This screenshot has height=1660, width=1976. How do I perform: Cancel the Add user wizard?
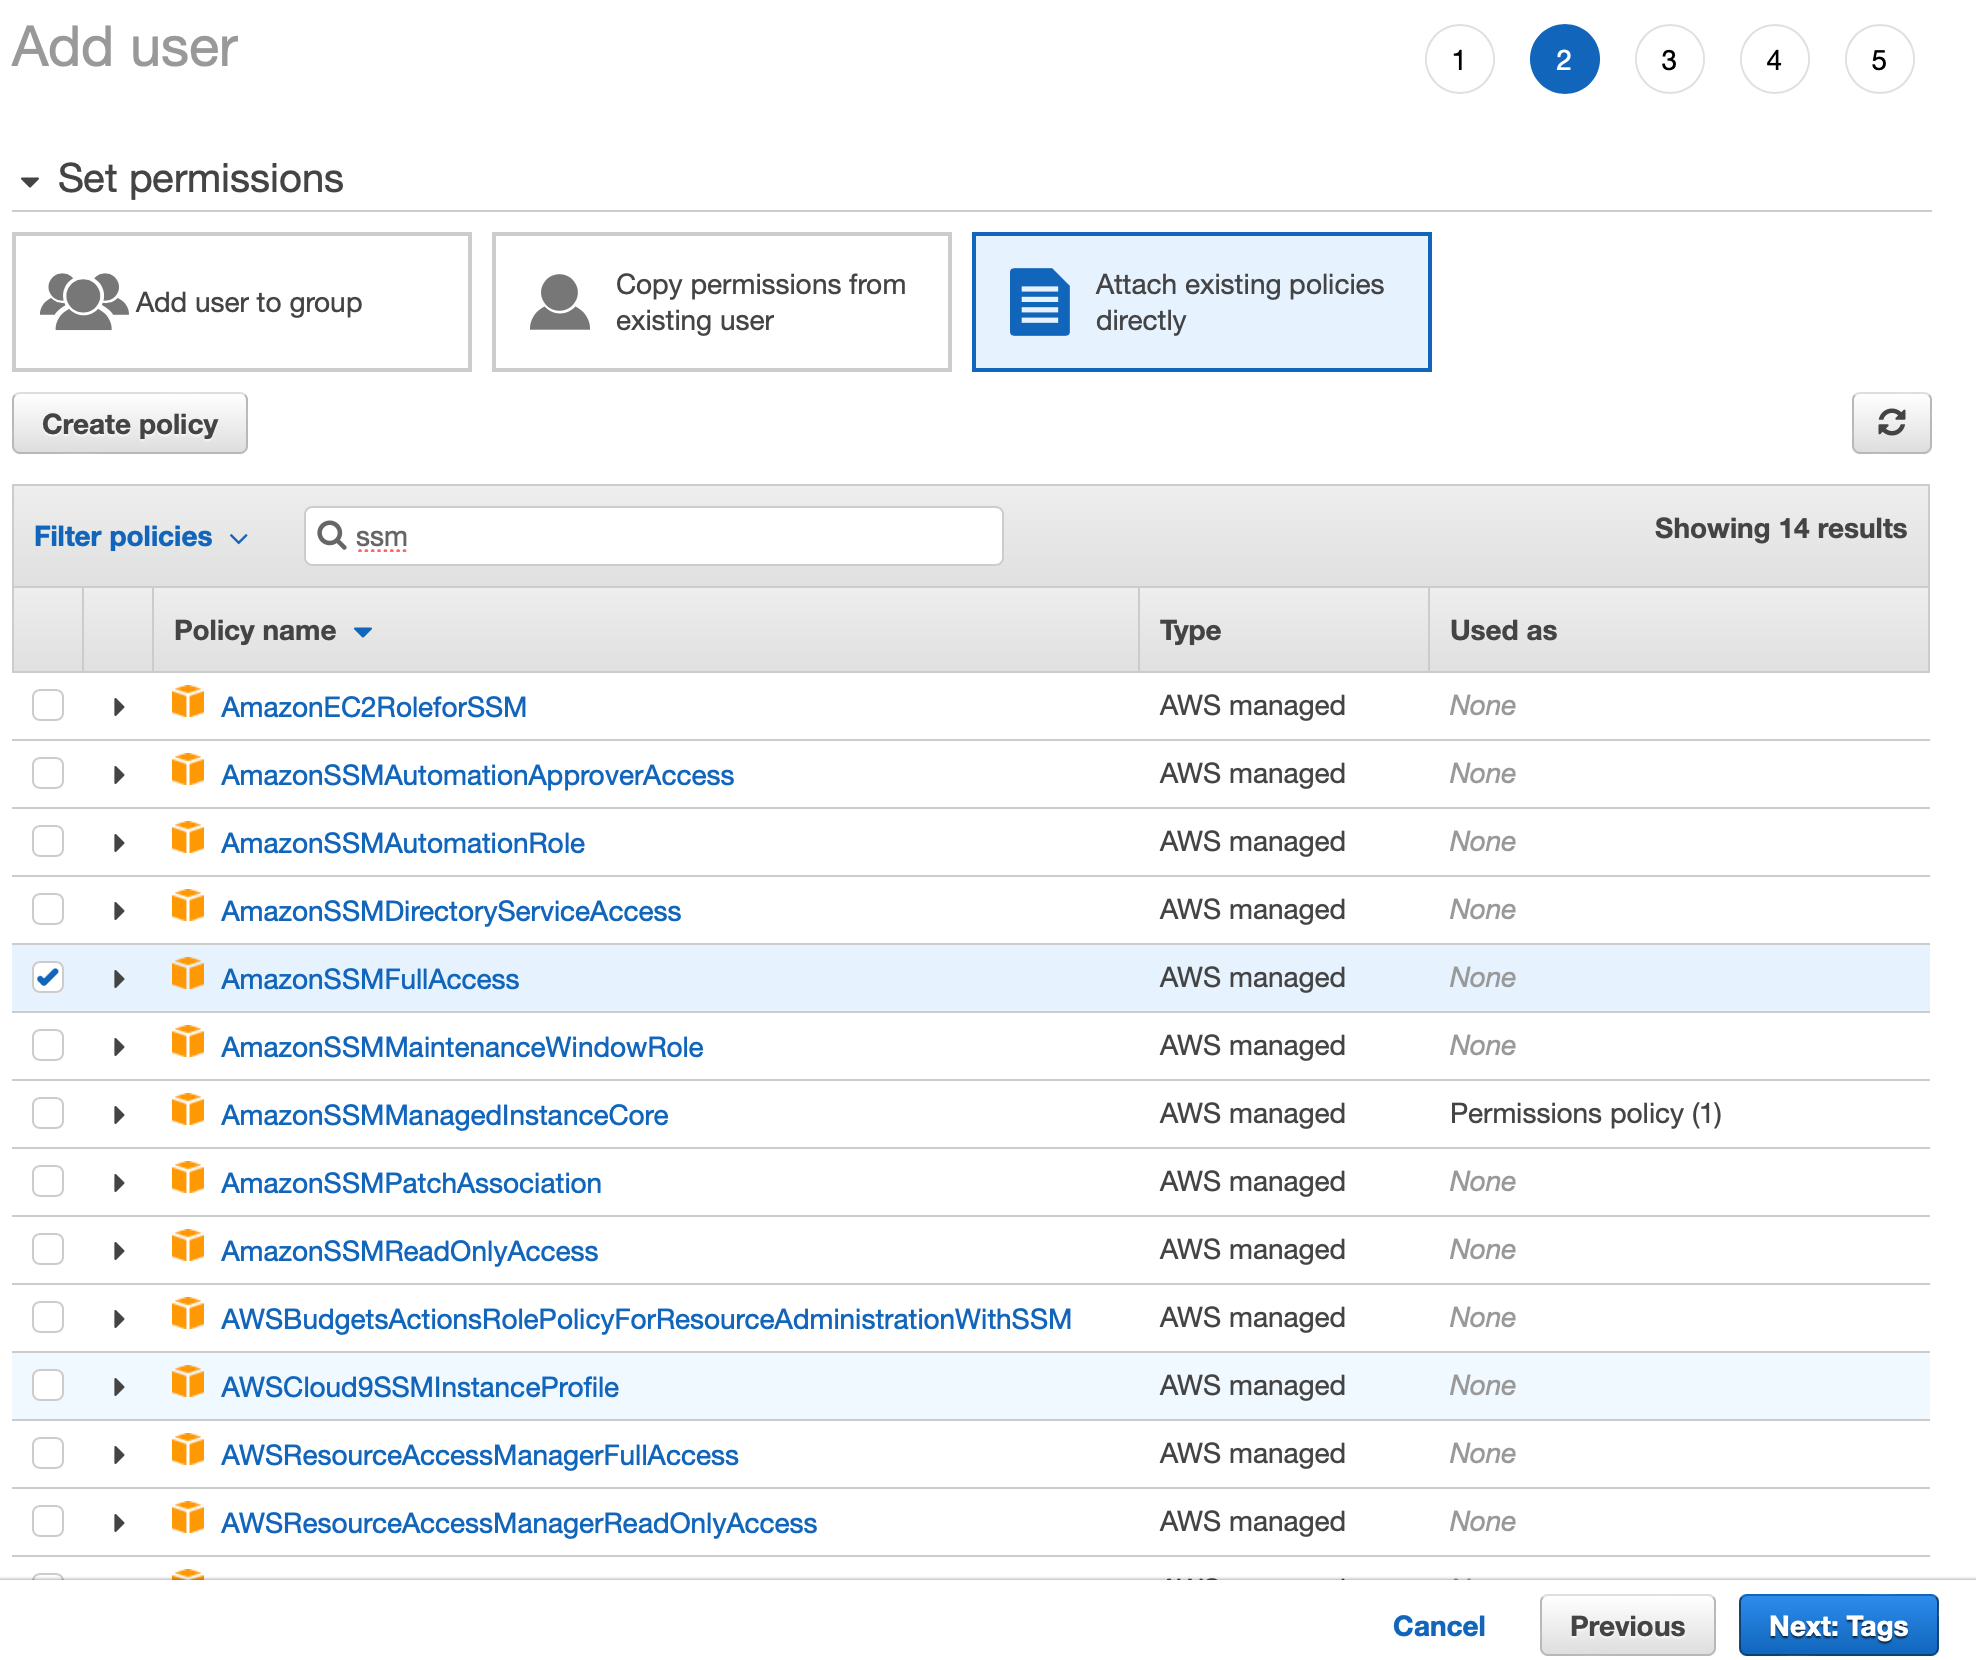point(1439,1626)
